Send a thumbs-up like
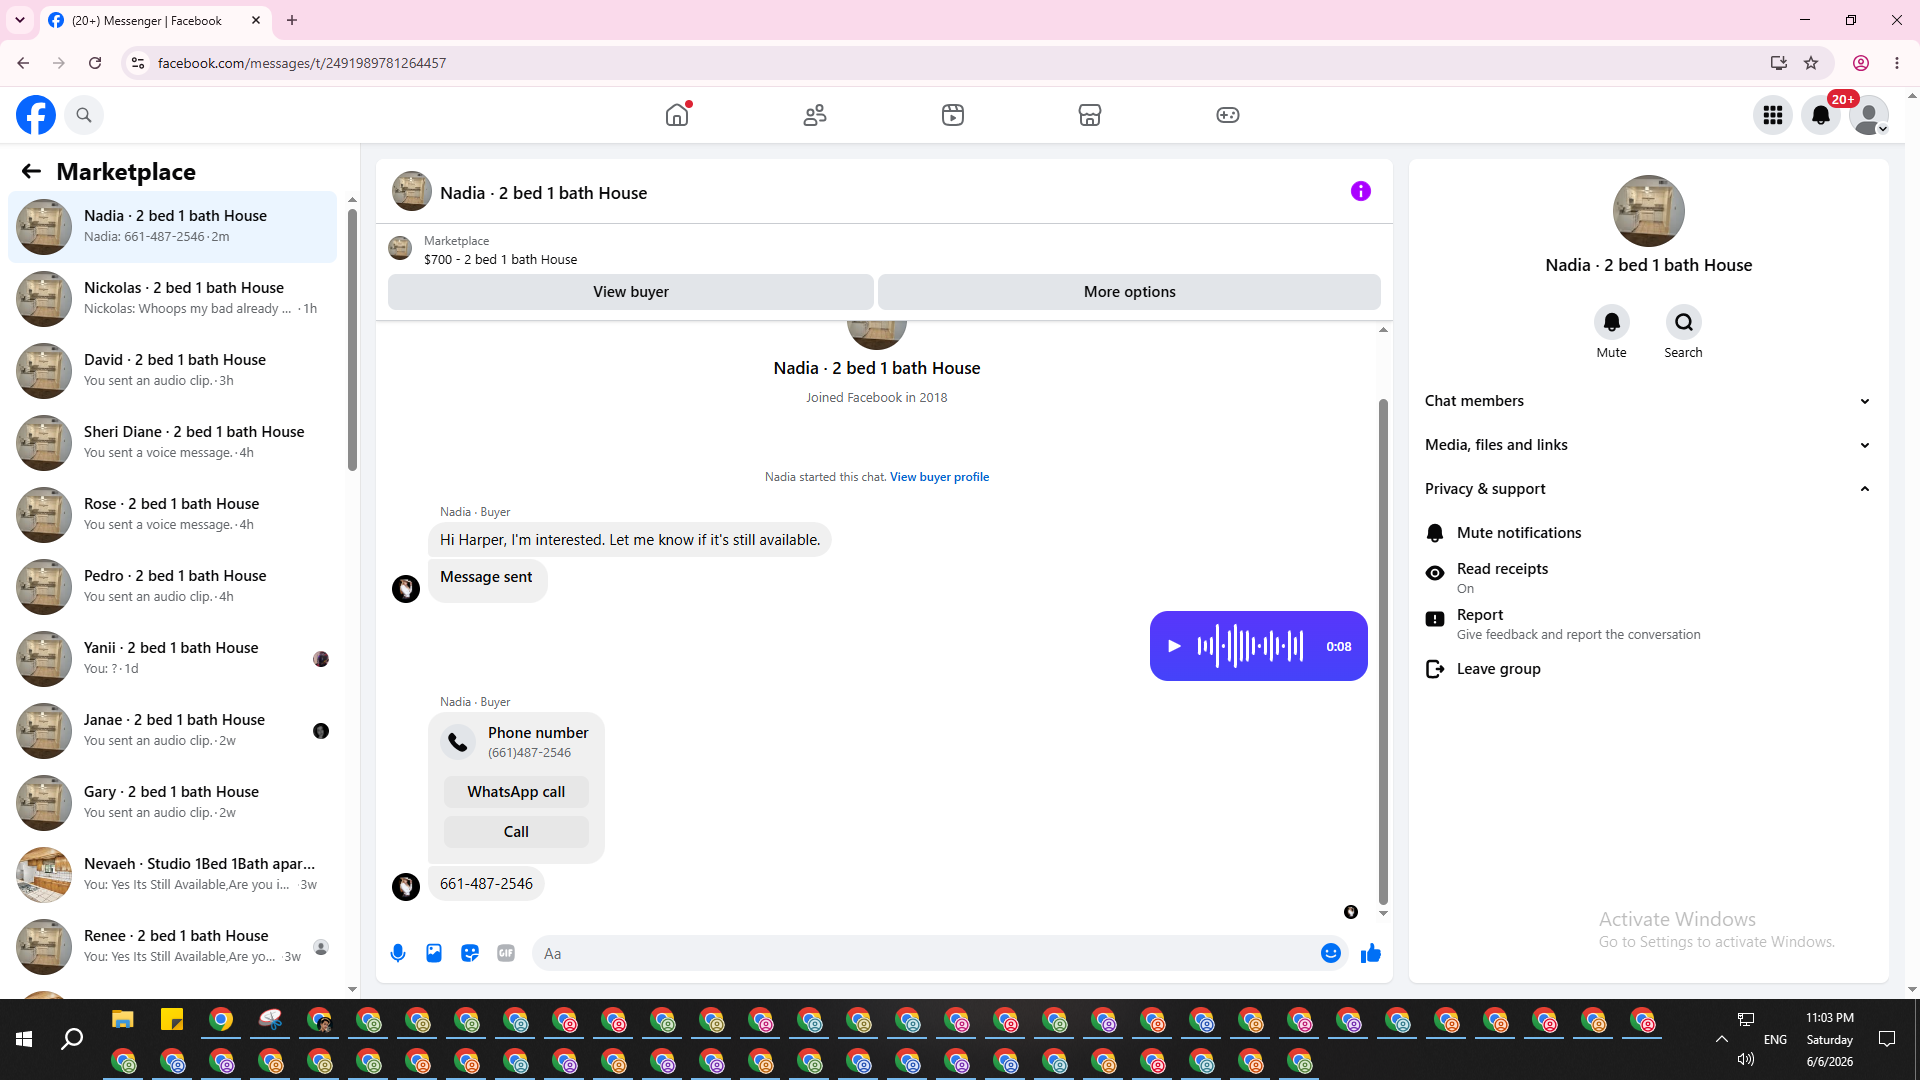Screen dimensions: 1920x1080 (1371, 953)
